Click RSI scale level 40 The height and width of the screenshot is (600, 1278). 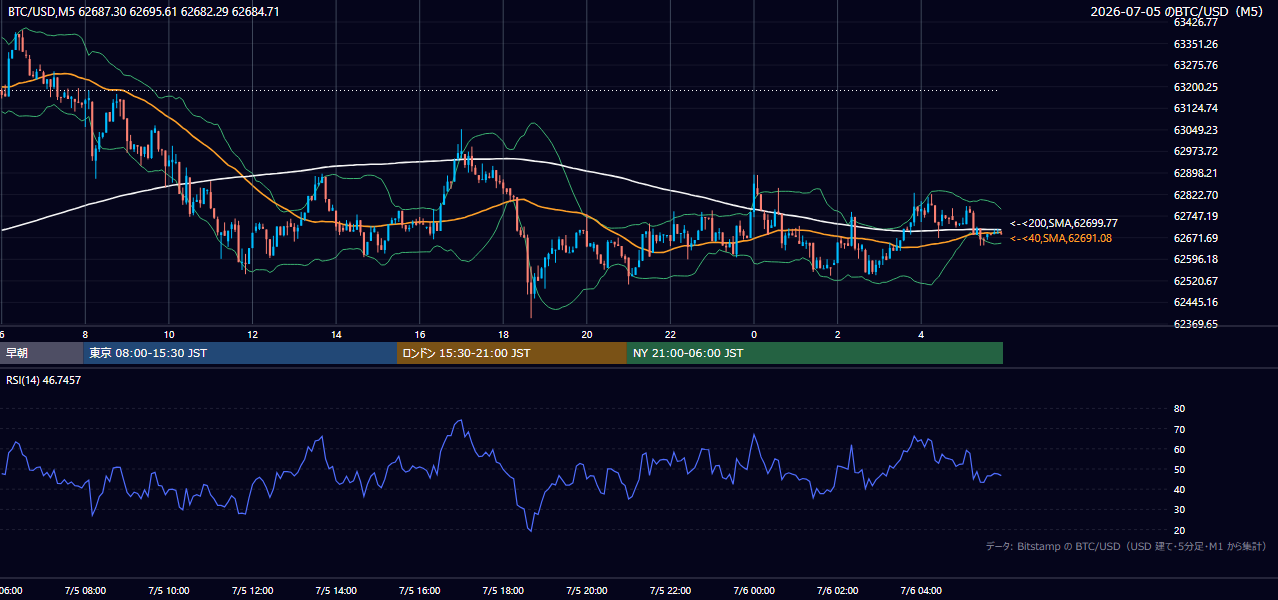[1179, 489]
